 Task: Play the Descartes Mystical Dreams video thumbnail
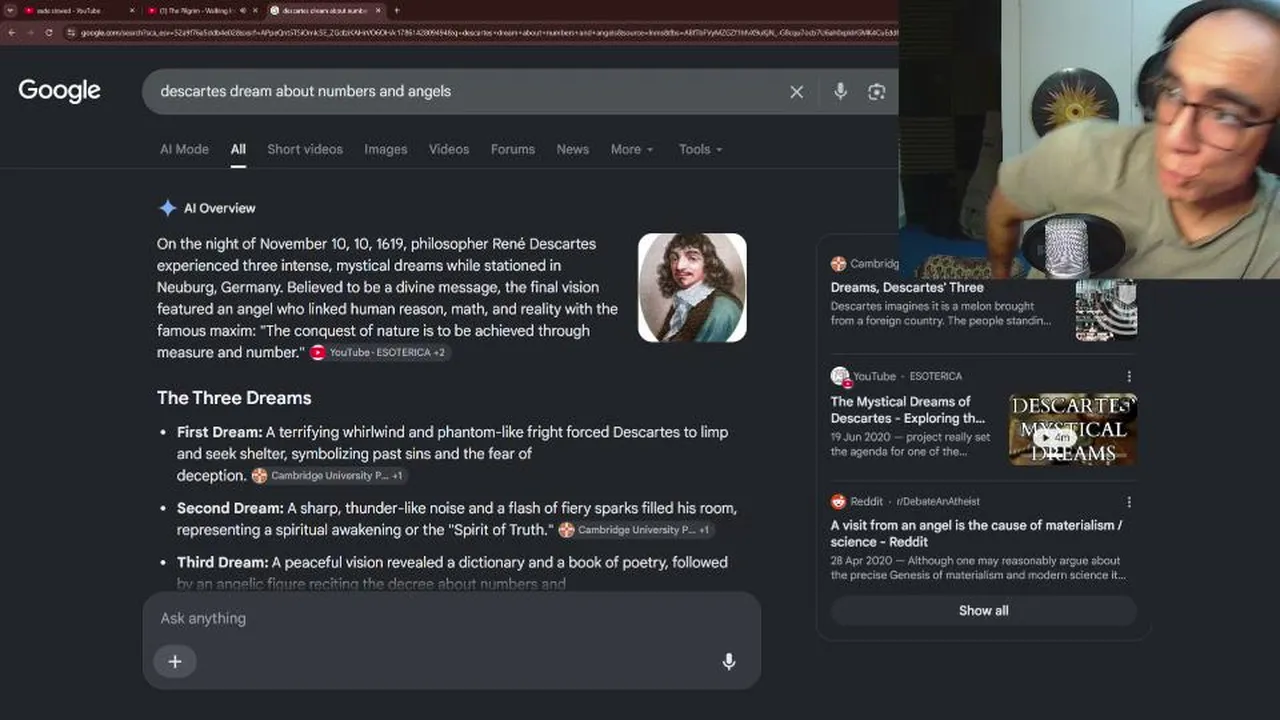(1073, 430)
